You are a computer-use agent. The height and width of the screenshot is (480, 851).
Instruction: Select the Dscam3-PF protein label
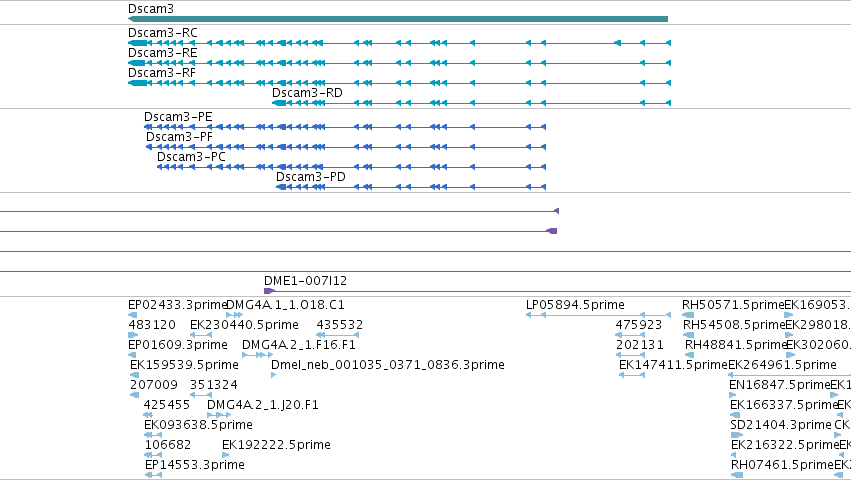[x=179, y=137]
